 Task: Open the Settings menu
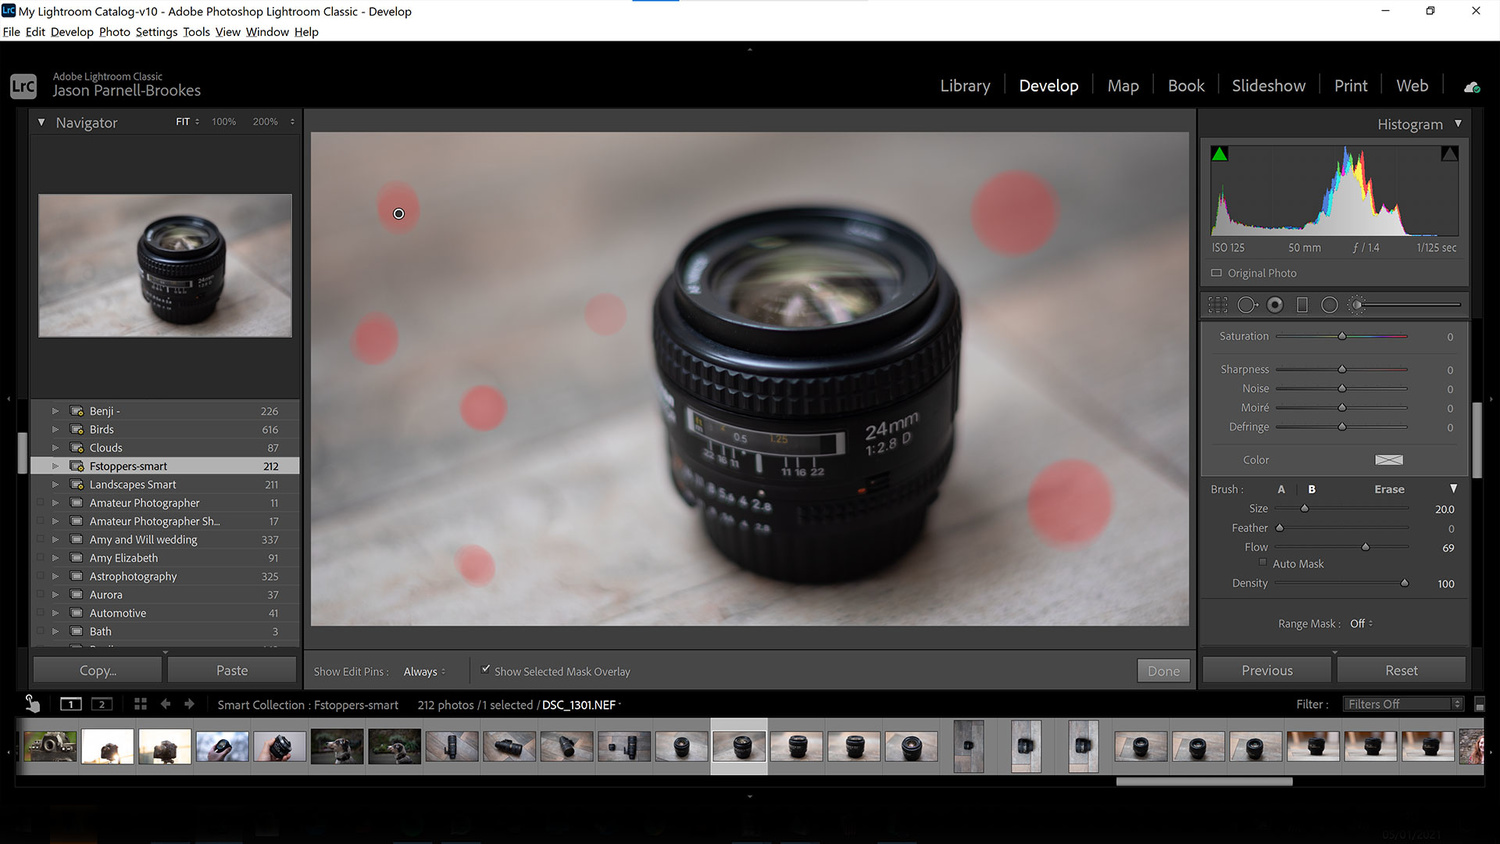(156, 31)
